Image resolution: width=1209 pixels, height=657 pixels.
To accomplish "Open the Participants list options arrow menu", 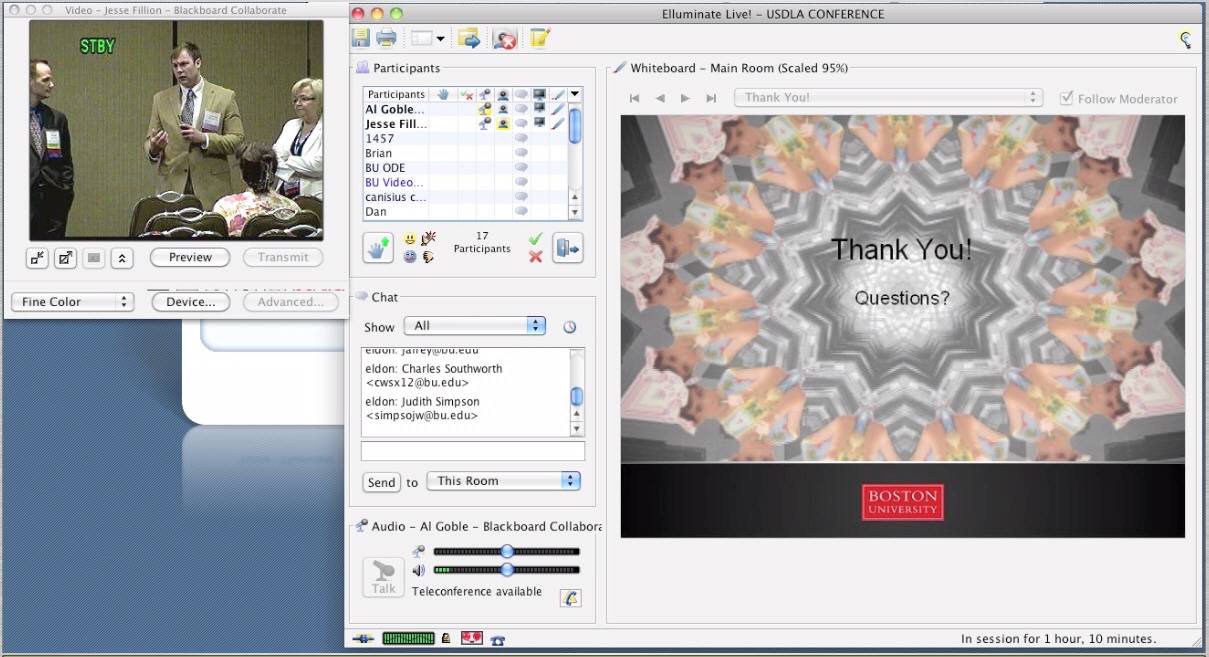I will 575,94.
